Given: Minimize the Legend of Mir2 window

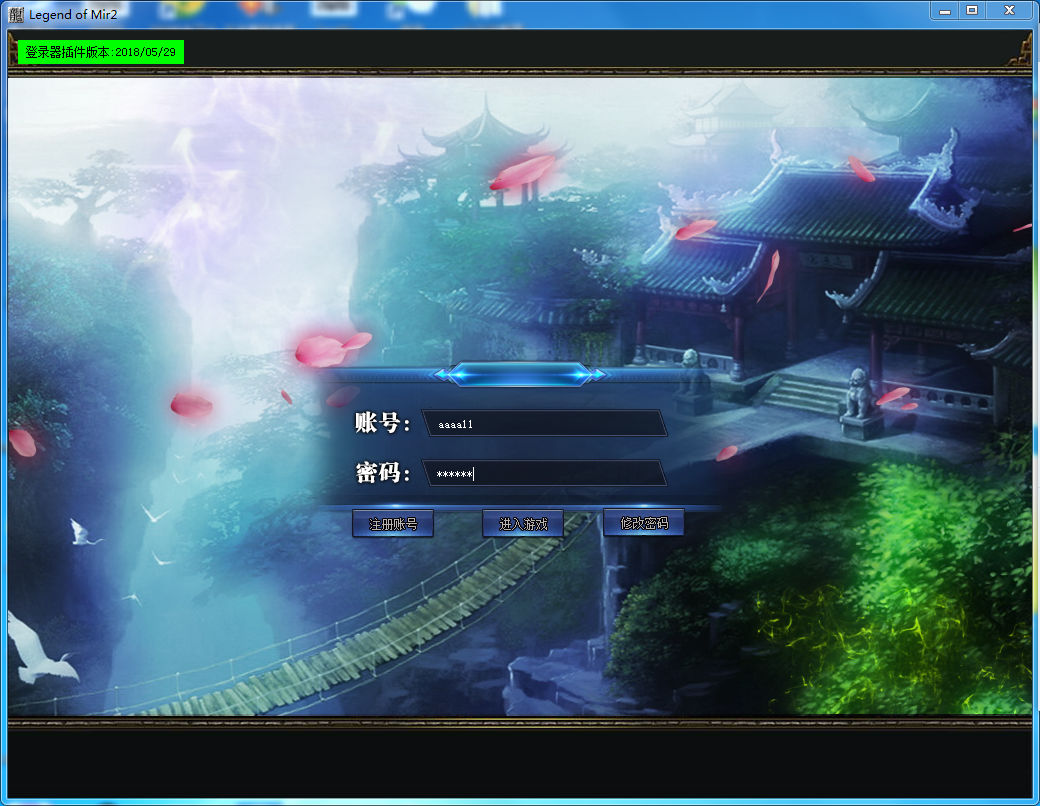Looking at the screenshot, I should [x=944, y=11].
